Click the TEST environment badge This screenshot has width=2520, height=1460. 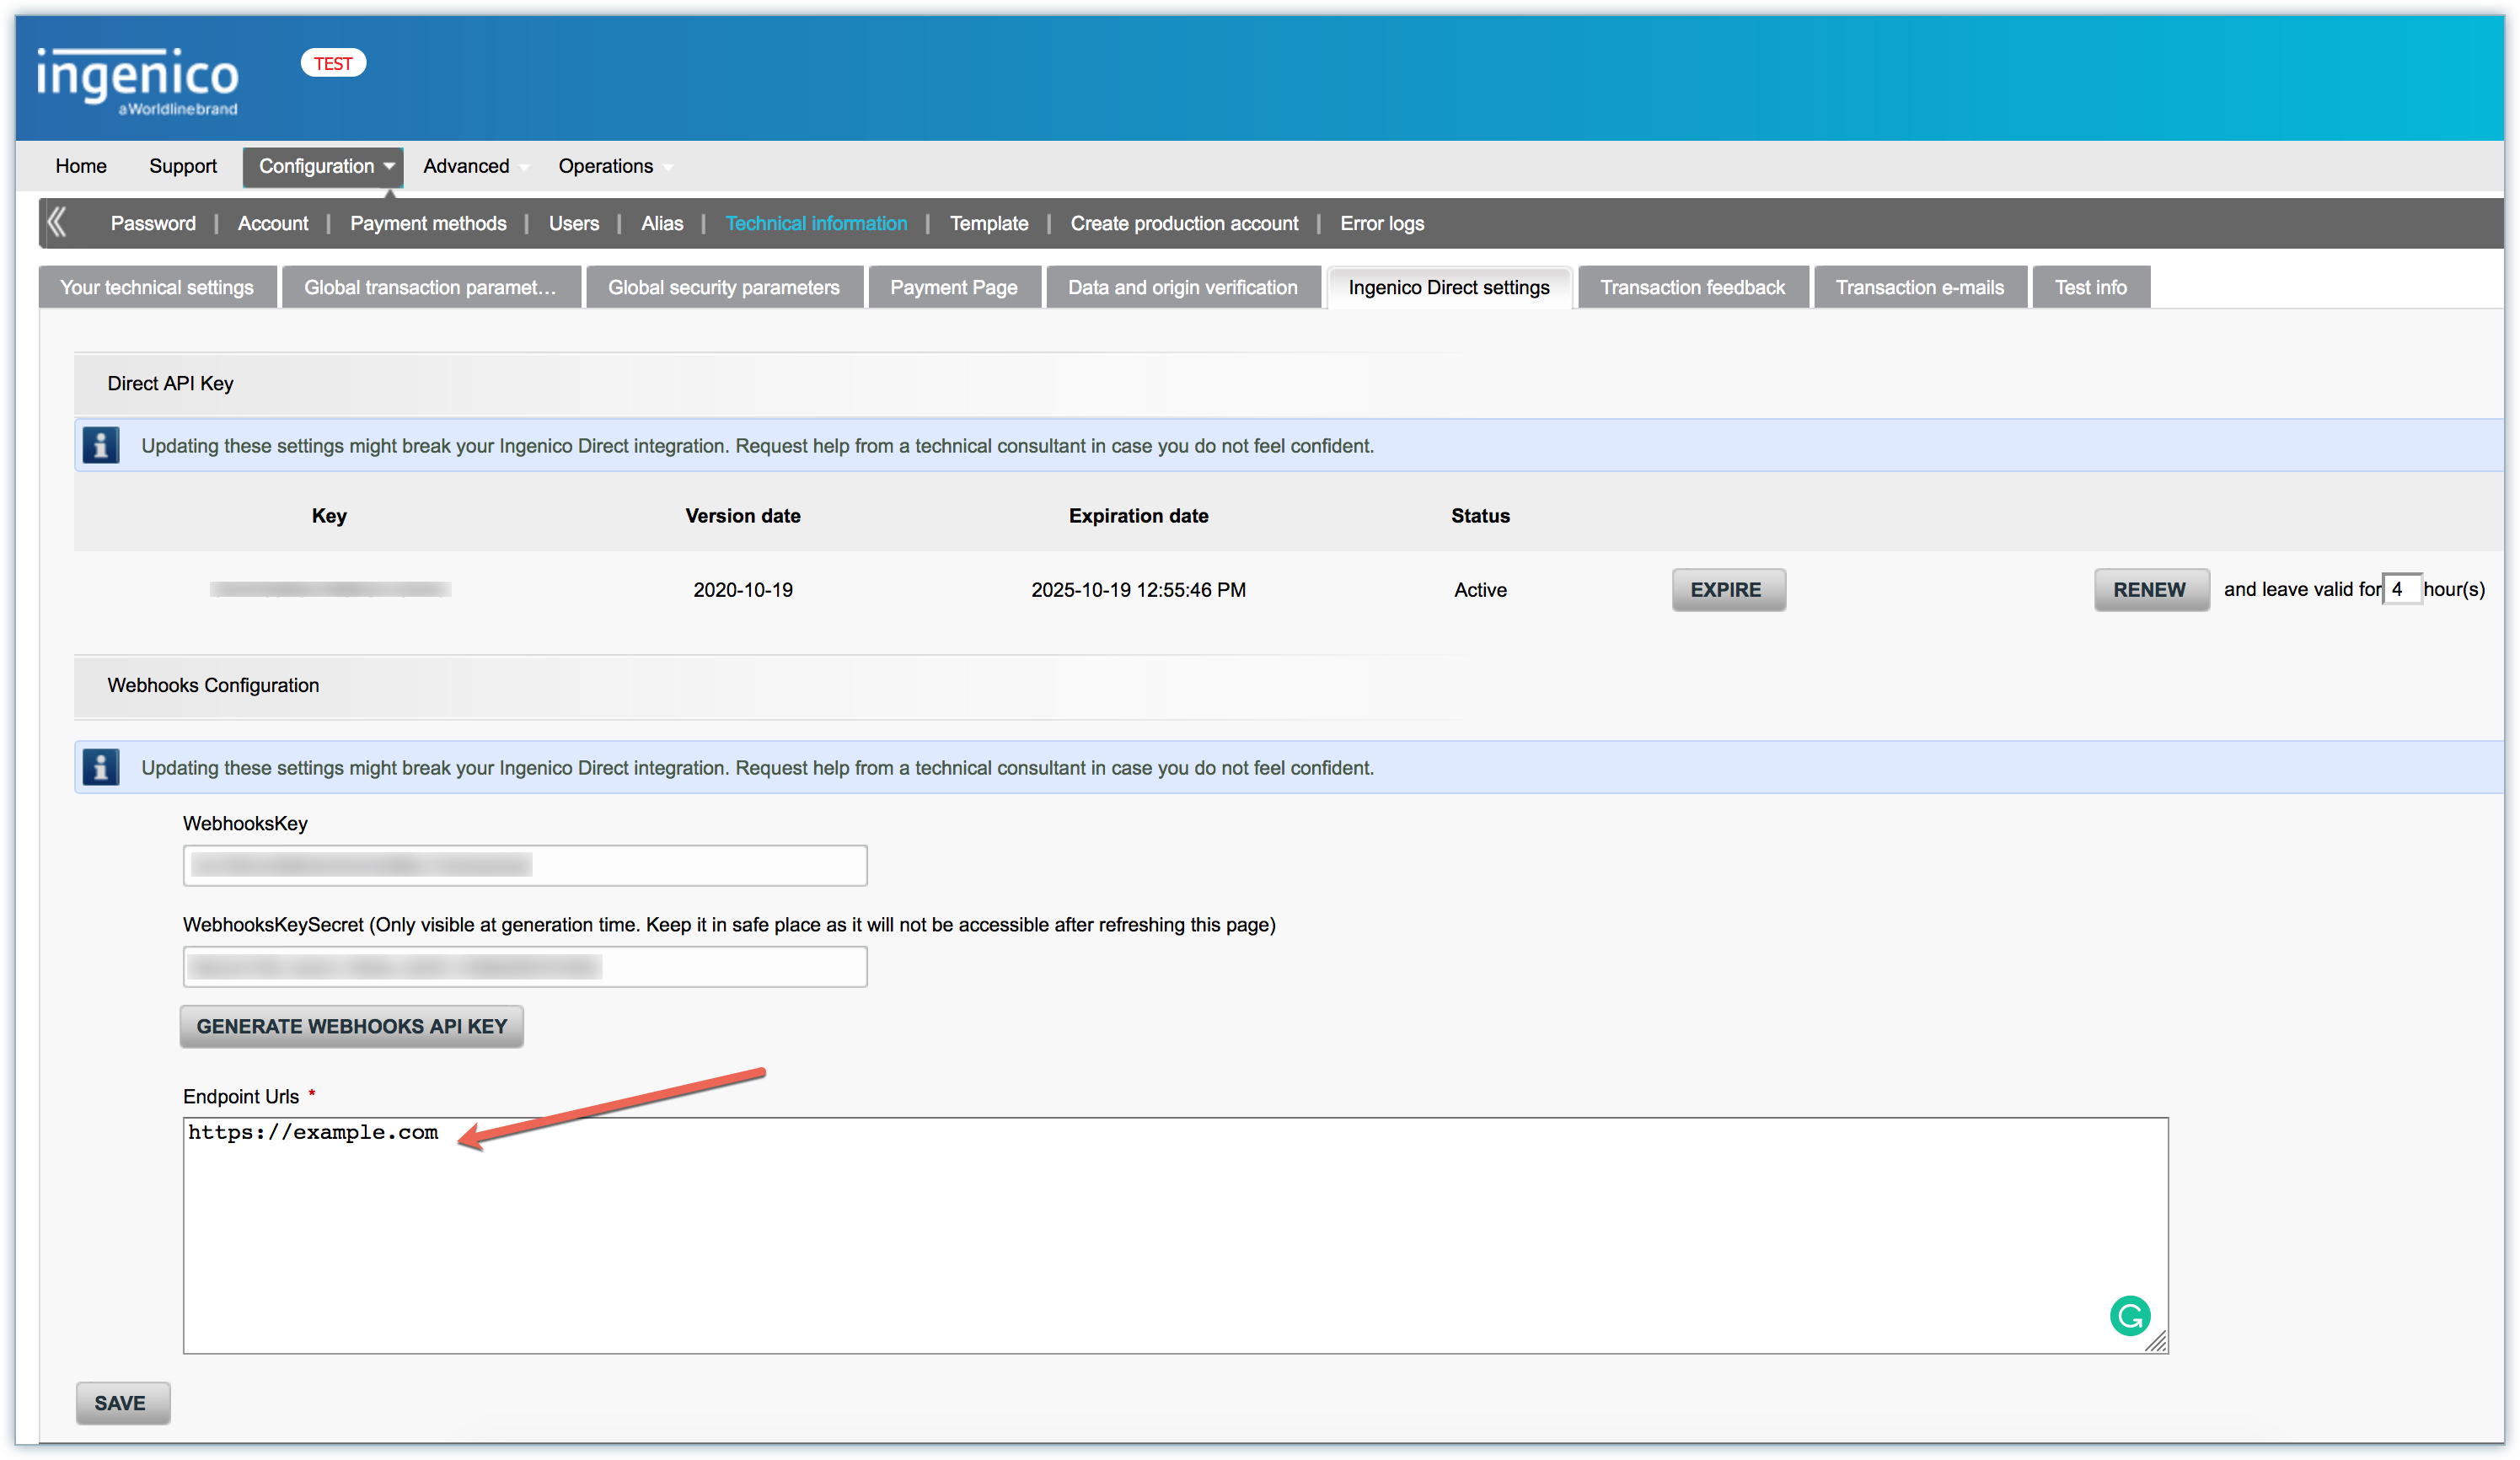tap(333, 63)
